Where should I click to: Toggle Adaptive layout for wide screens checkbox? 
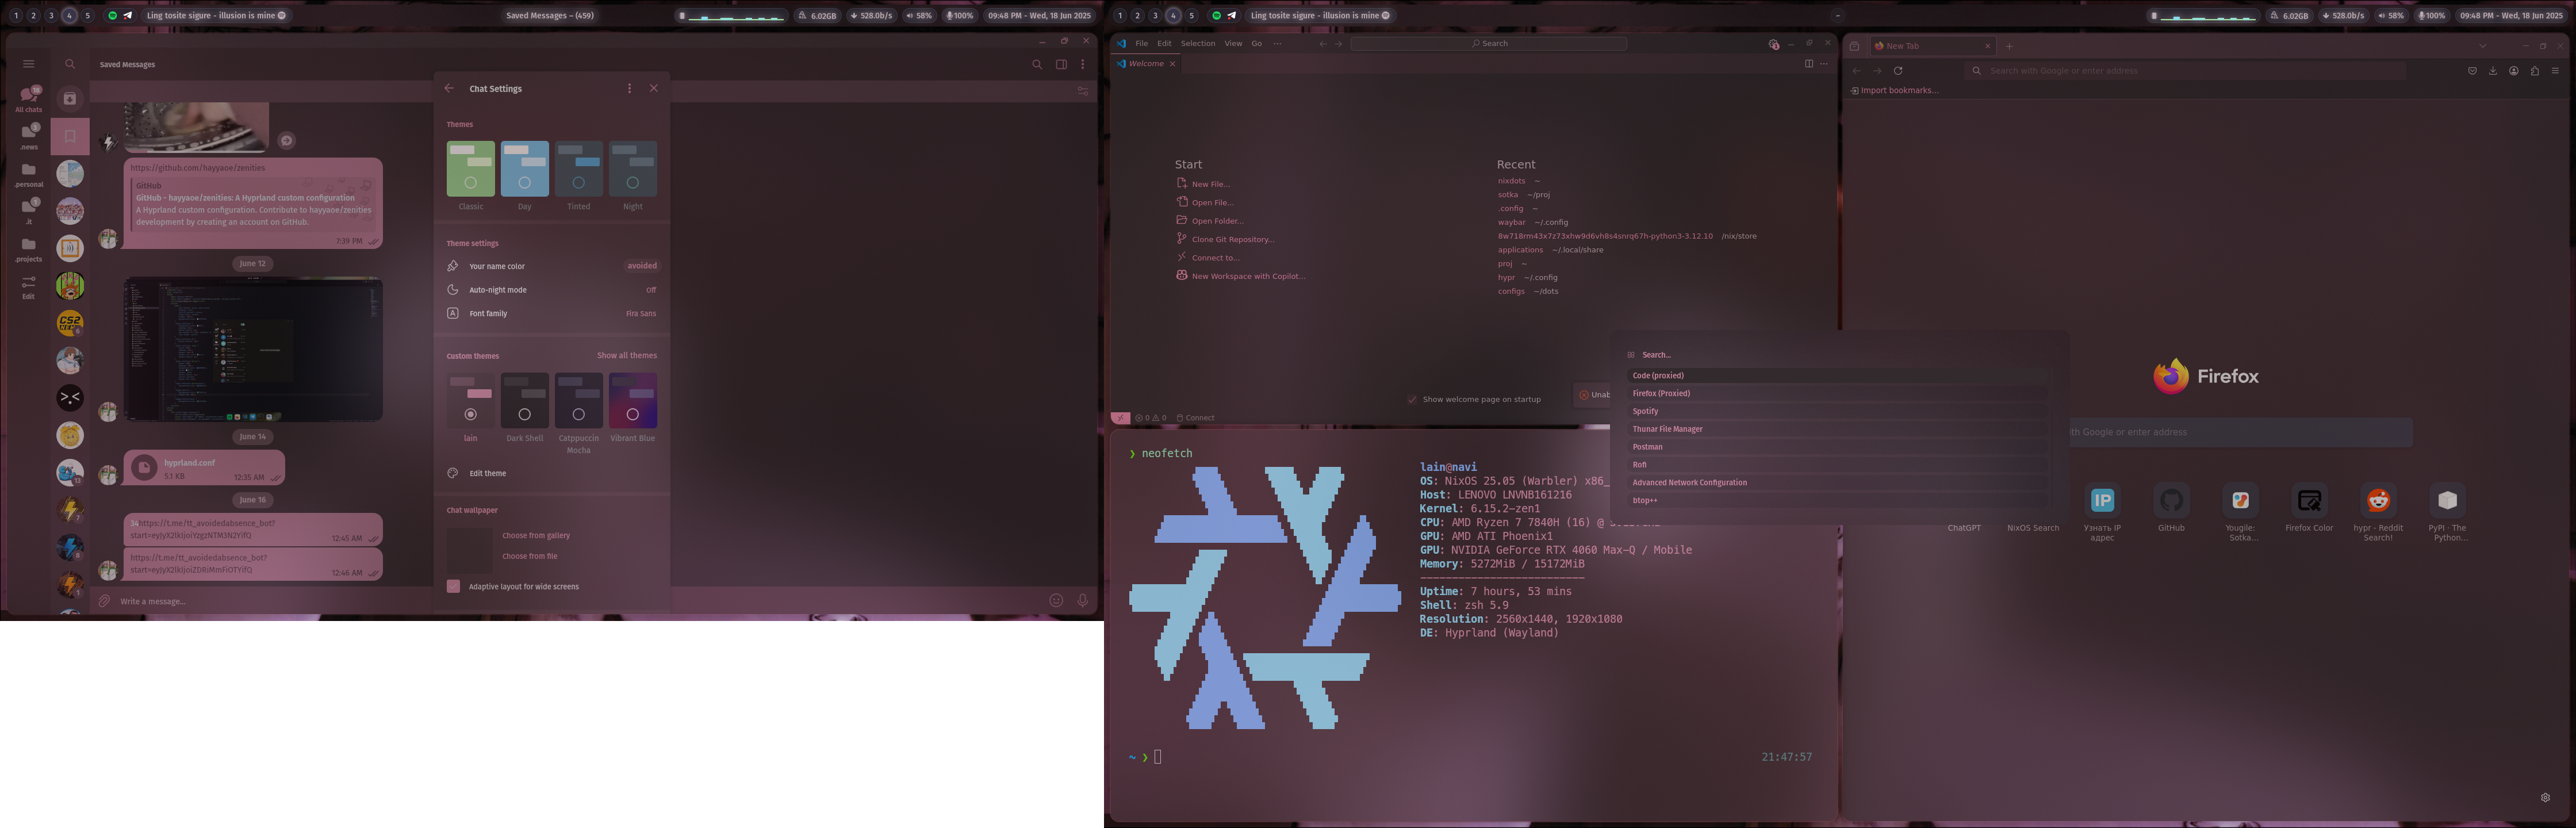point(453,586)
